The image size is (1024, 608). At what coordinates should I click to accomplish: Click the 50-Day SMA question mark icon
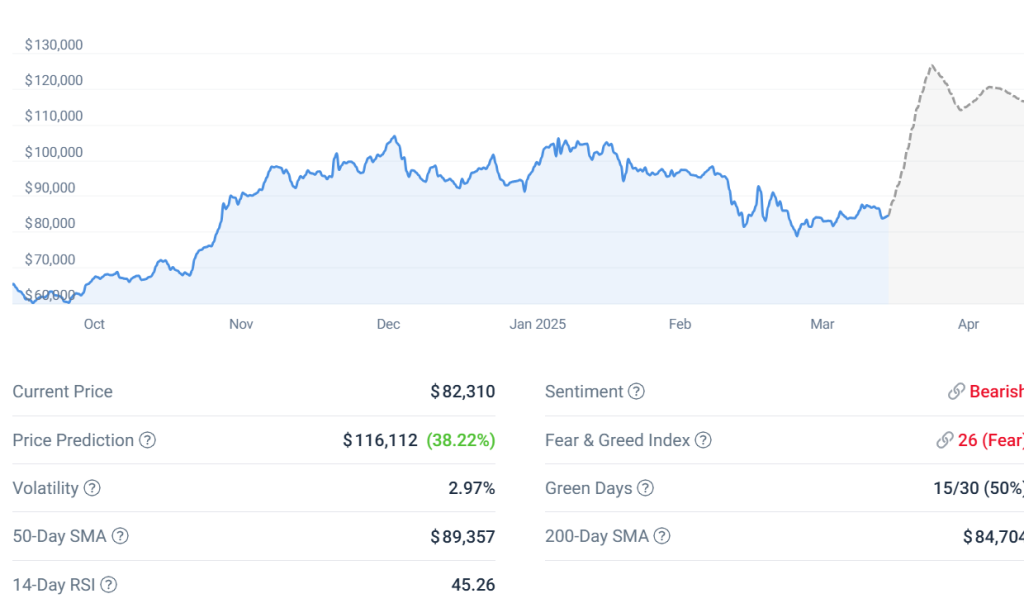(x=120, y=536)
